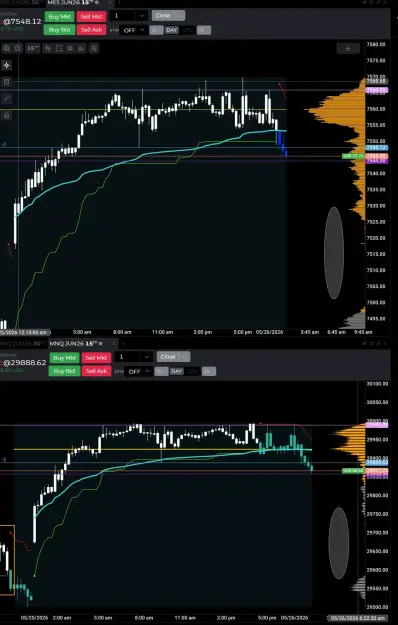Viewport: 398px width, 625px height.
Task: Click Sell Mkt in the MNQ panel
Action: [96, 358]
